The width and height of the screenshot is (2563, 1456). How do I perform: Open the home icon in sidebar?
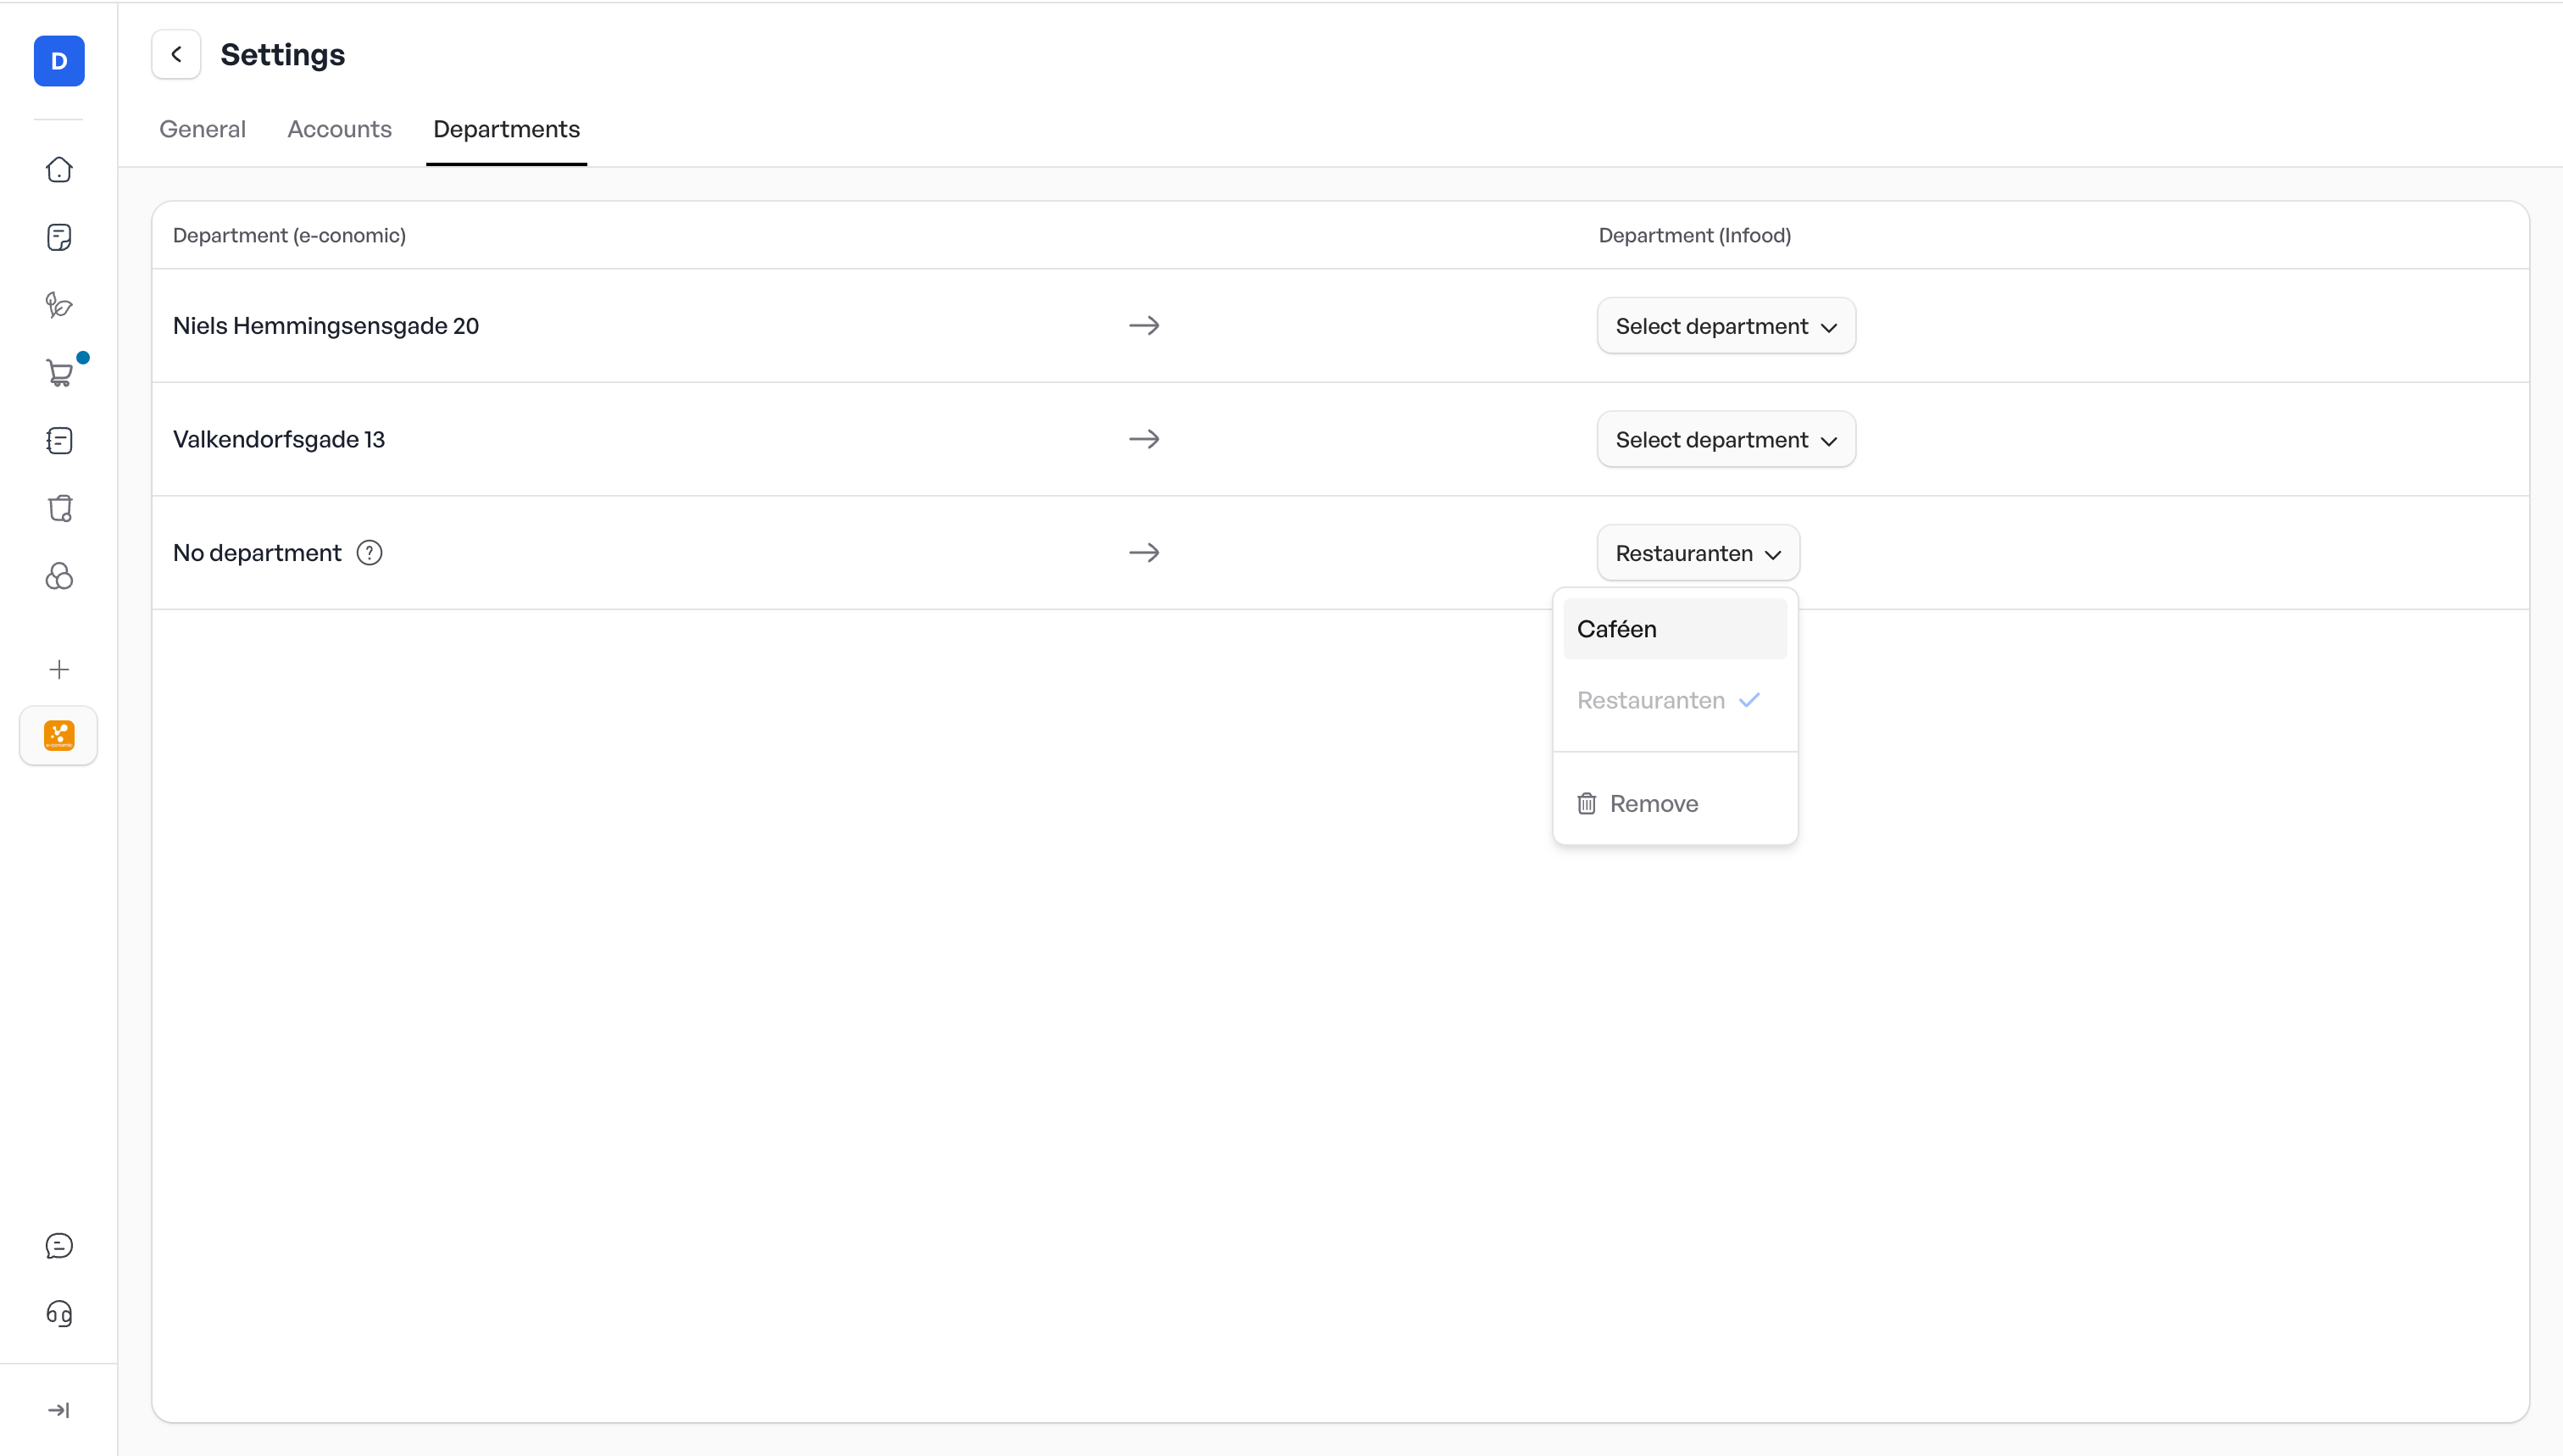coord(59,170)
